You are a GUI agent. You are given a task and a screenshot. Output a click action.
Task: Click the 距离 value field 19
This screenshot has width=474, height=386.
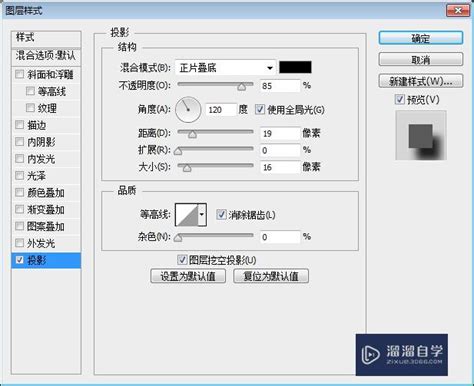point(280,134)
